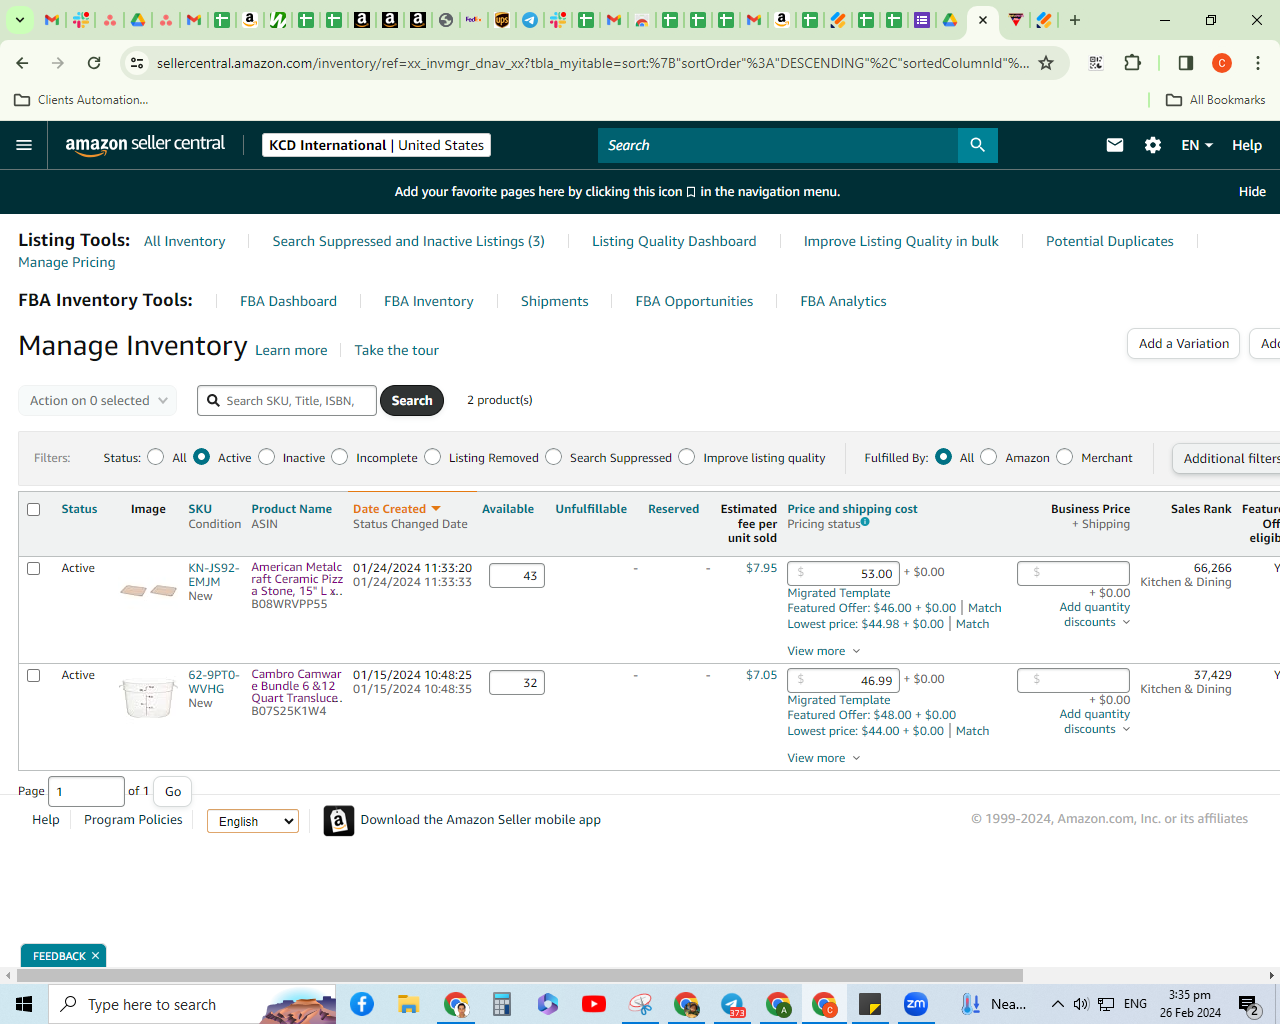Hide the favorite pages banner
Screen dimensions: 1280x1024
[x=1252, y=191]
